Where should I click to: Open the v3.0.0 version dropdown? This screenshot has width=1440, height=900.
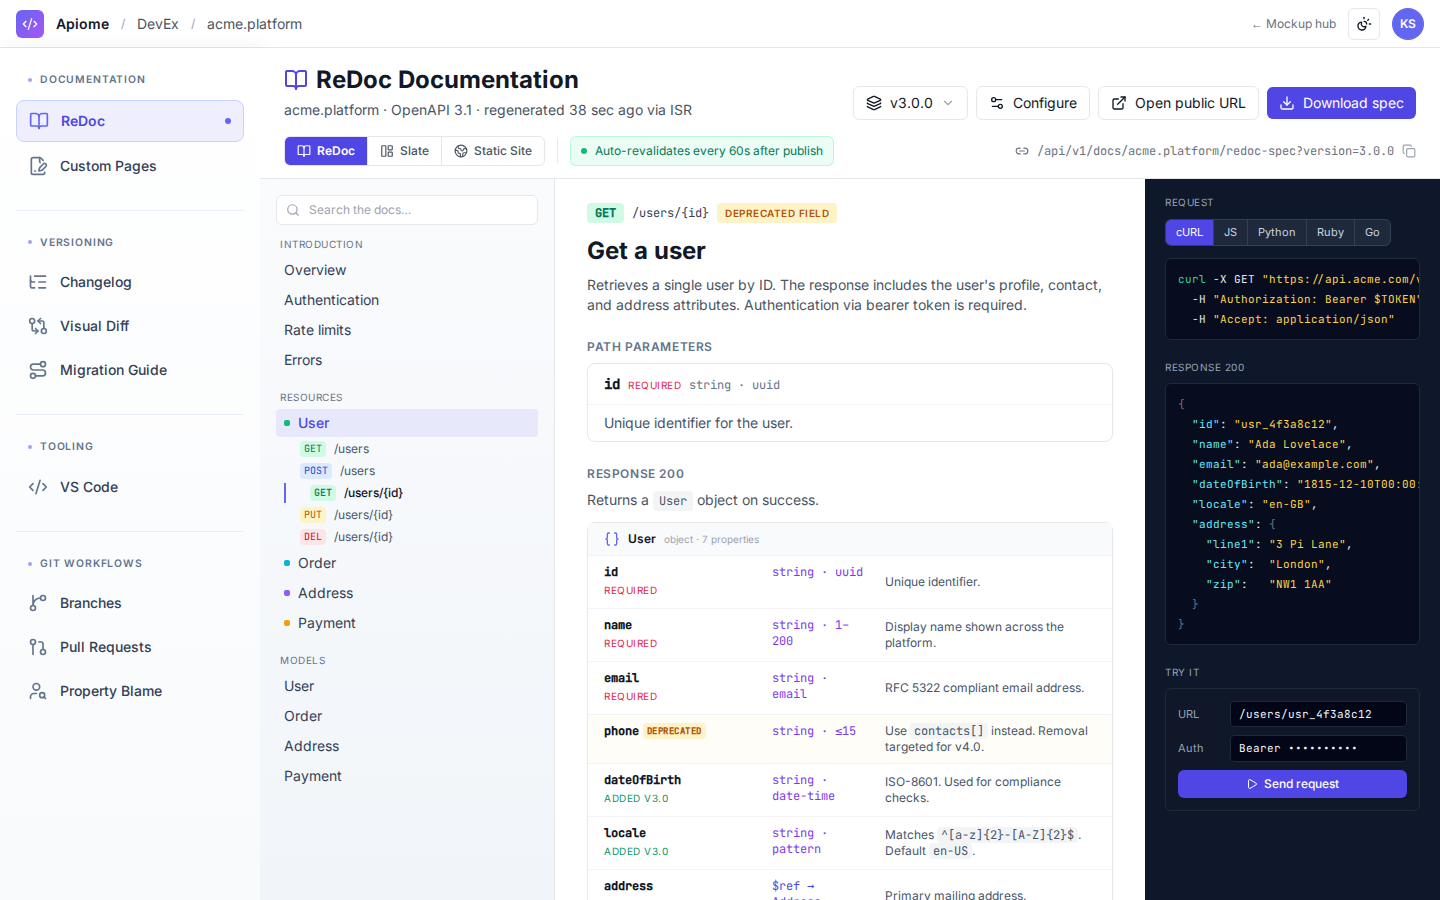coord(910,103)
